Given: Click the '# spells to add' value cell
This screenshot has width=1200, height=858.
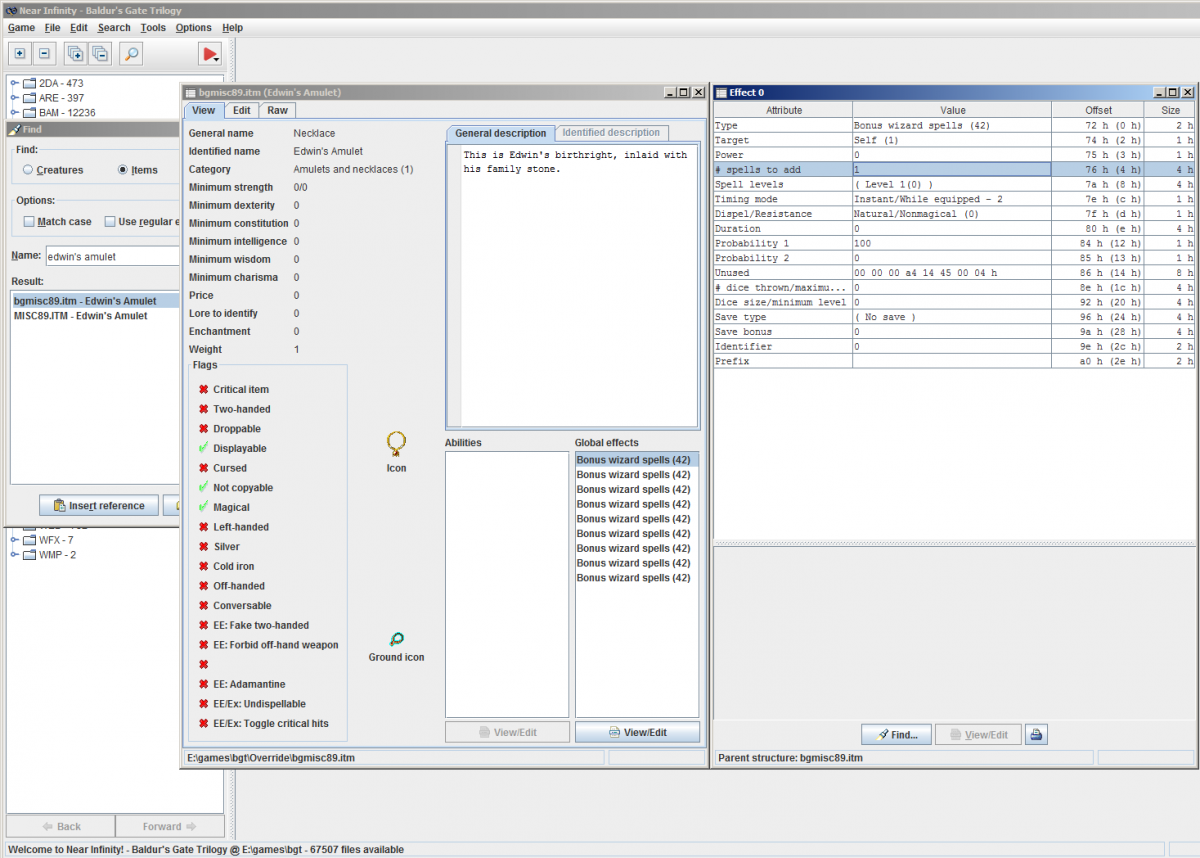Looking at the screenshot, I should pyautogui.click(x=951, y=170).
